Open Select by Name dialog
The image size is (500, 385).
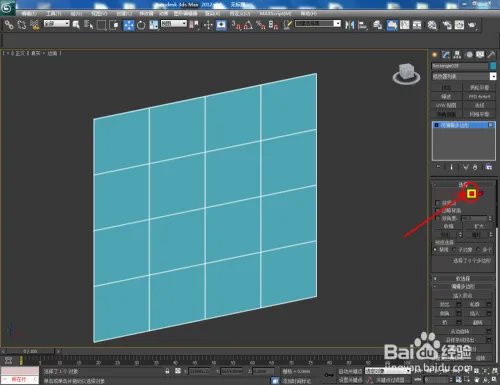pos(89,25)
